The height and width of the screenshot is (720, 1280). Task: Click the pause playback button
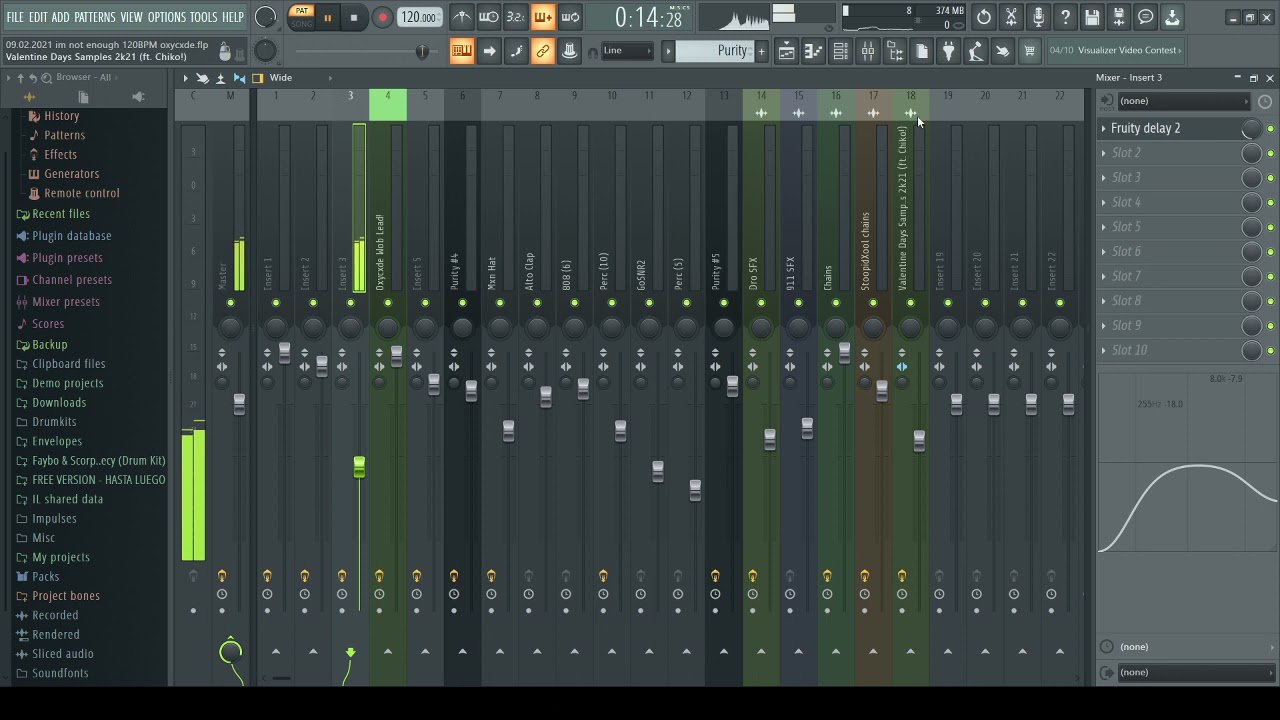click(327, 18)
